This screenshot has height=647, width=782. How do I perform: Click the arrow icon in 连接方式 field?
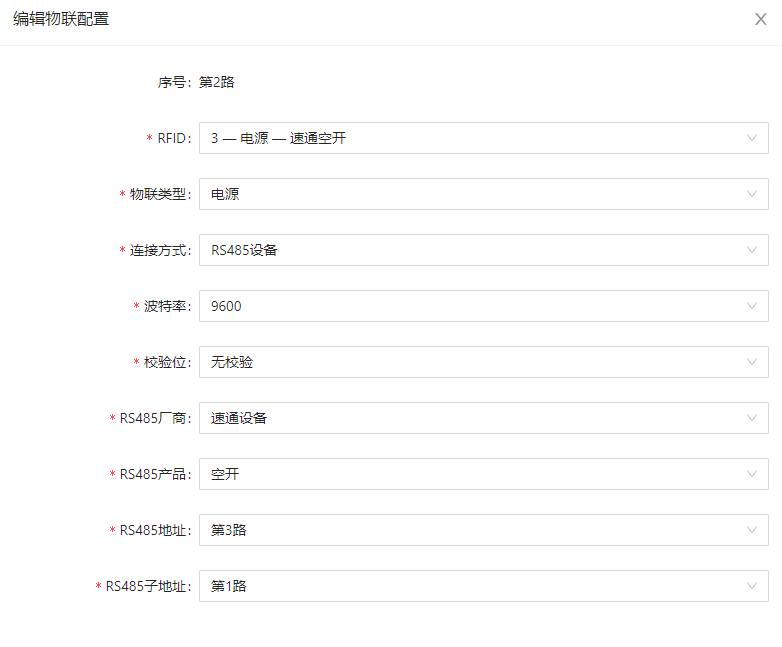pos(752,250)
